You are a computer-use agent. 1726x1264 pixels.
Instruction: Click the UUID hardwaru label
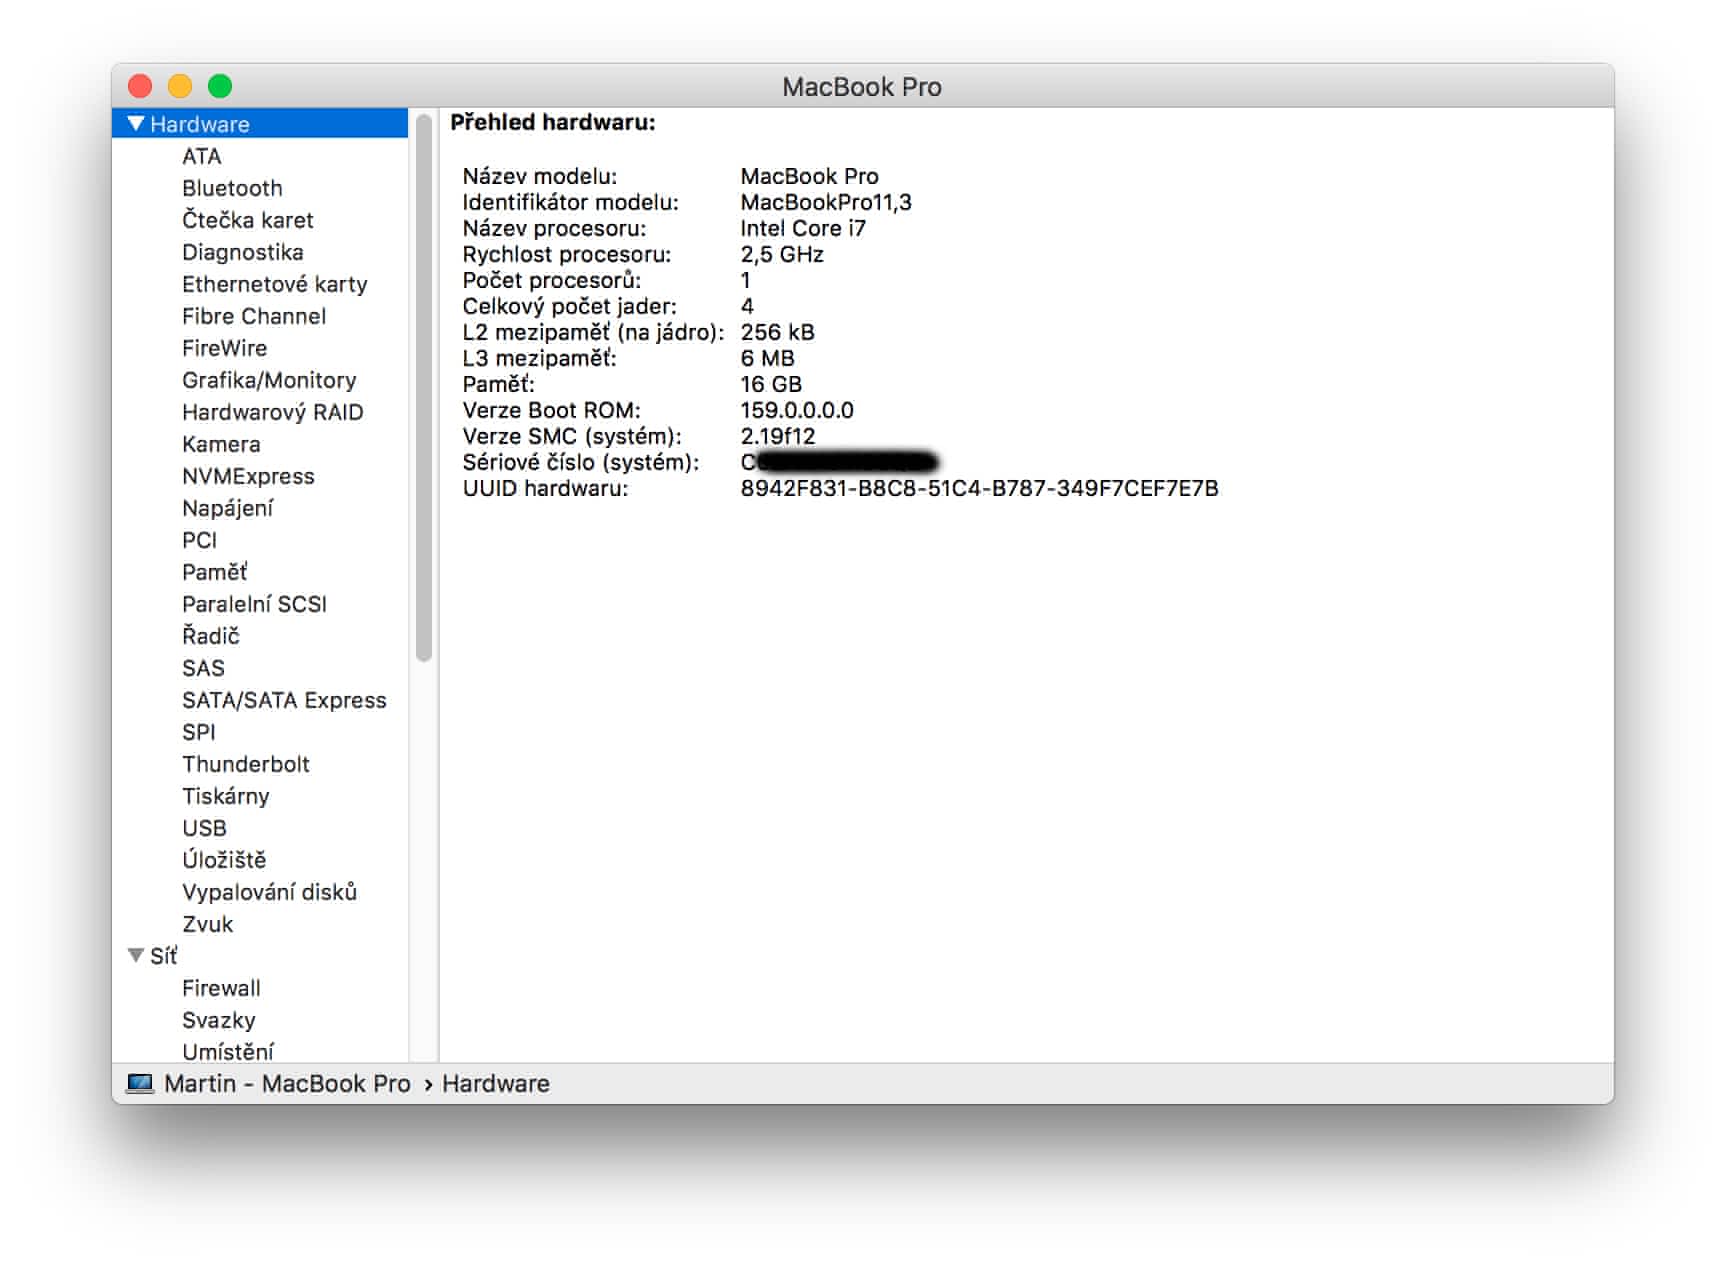tap(546, 488)
